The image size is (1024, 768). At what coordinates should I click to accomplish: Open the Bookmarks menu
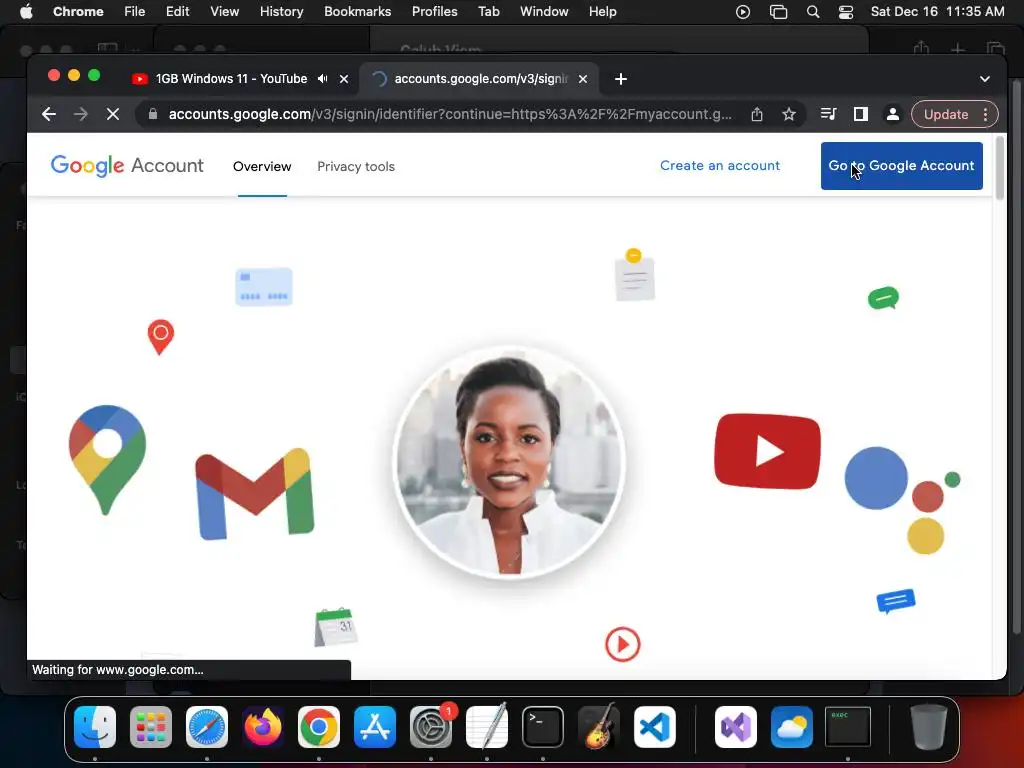point(357,12)
